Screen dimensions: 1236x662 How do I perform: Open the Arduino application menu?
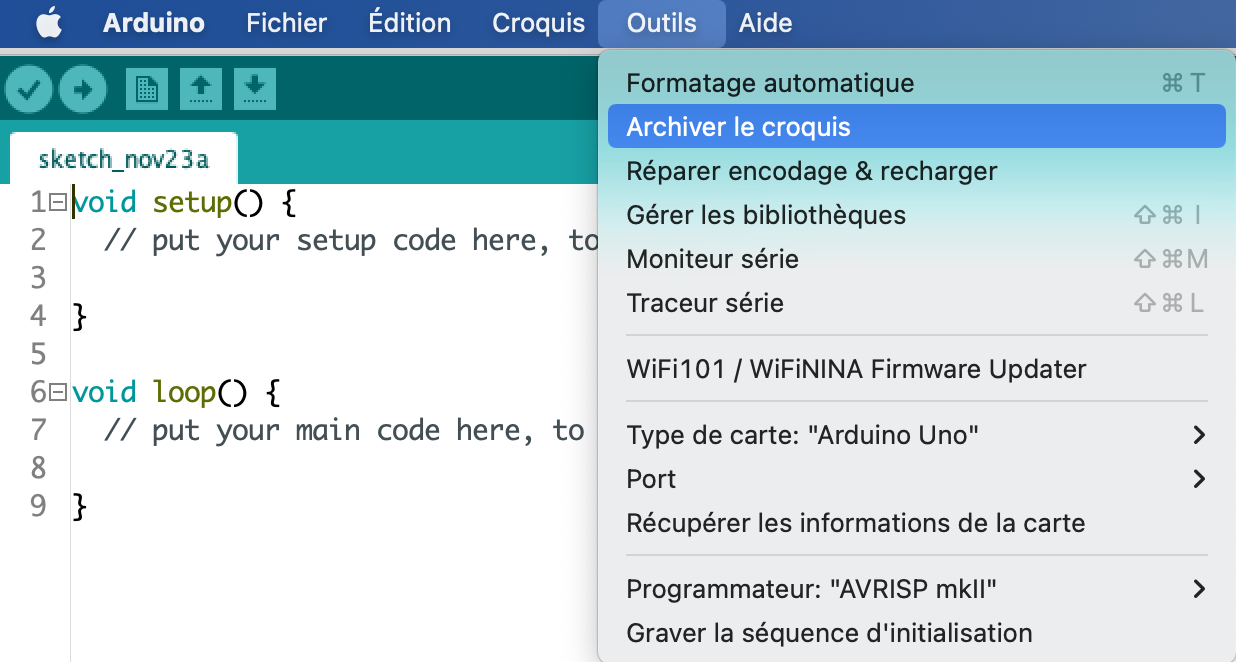(x=154, y=23)
